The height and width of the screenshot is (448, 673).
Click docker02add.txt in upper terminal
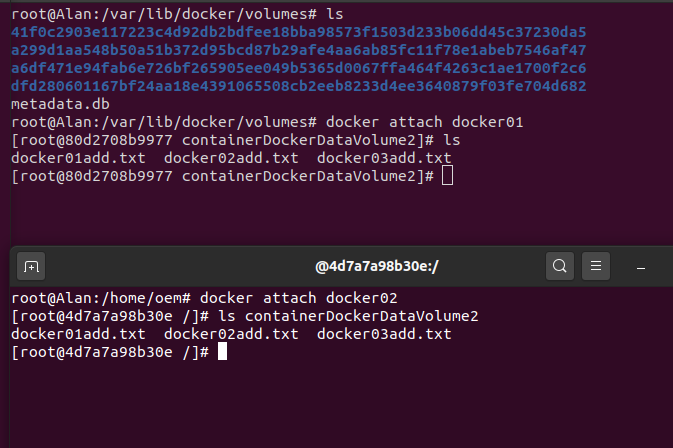point(231,158)
